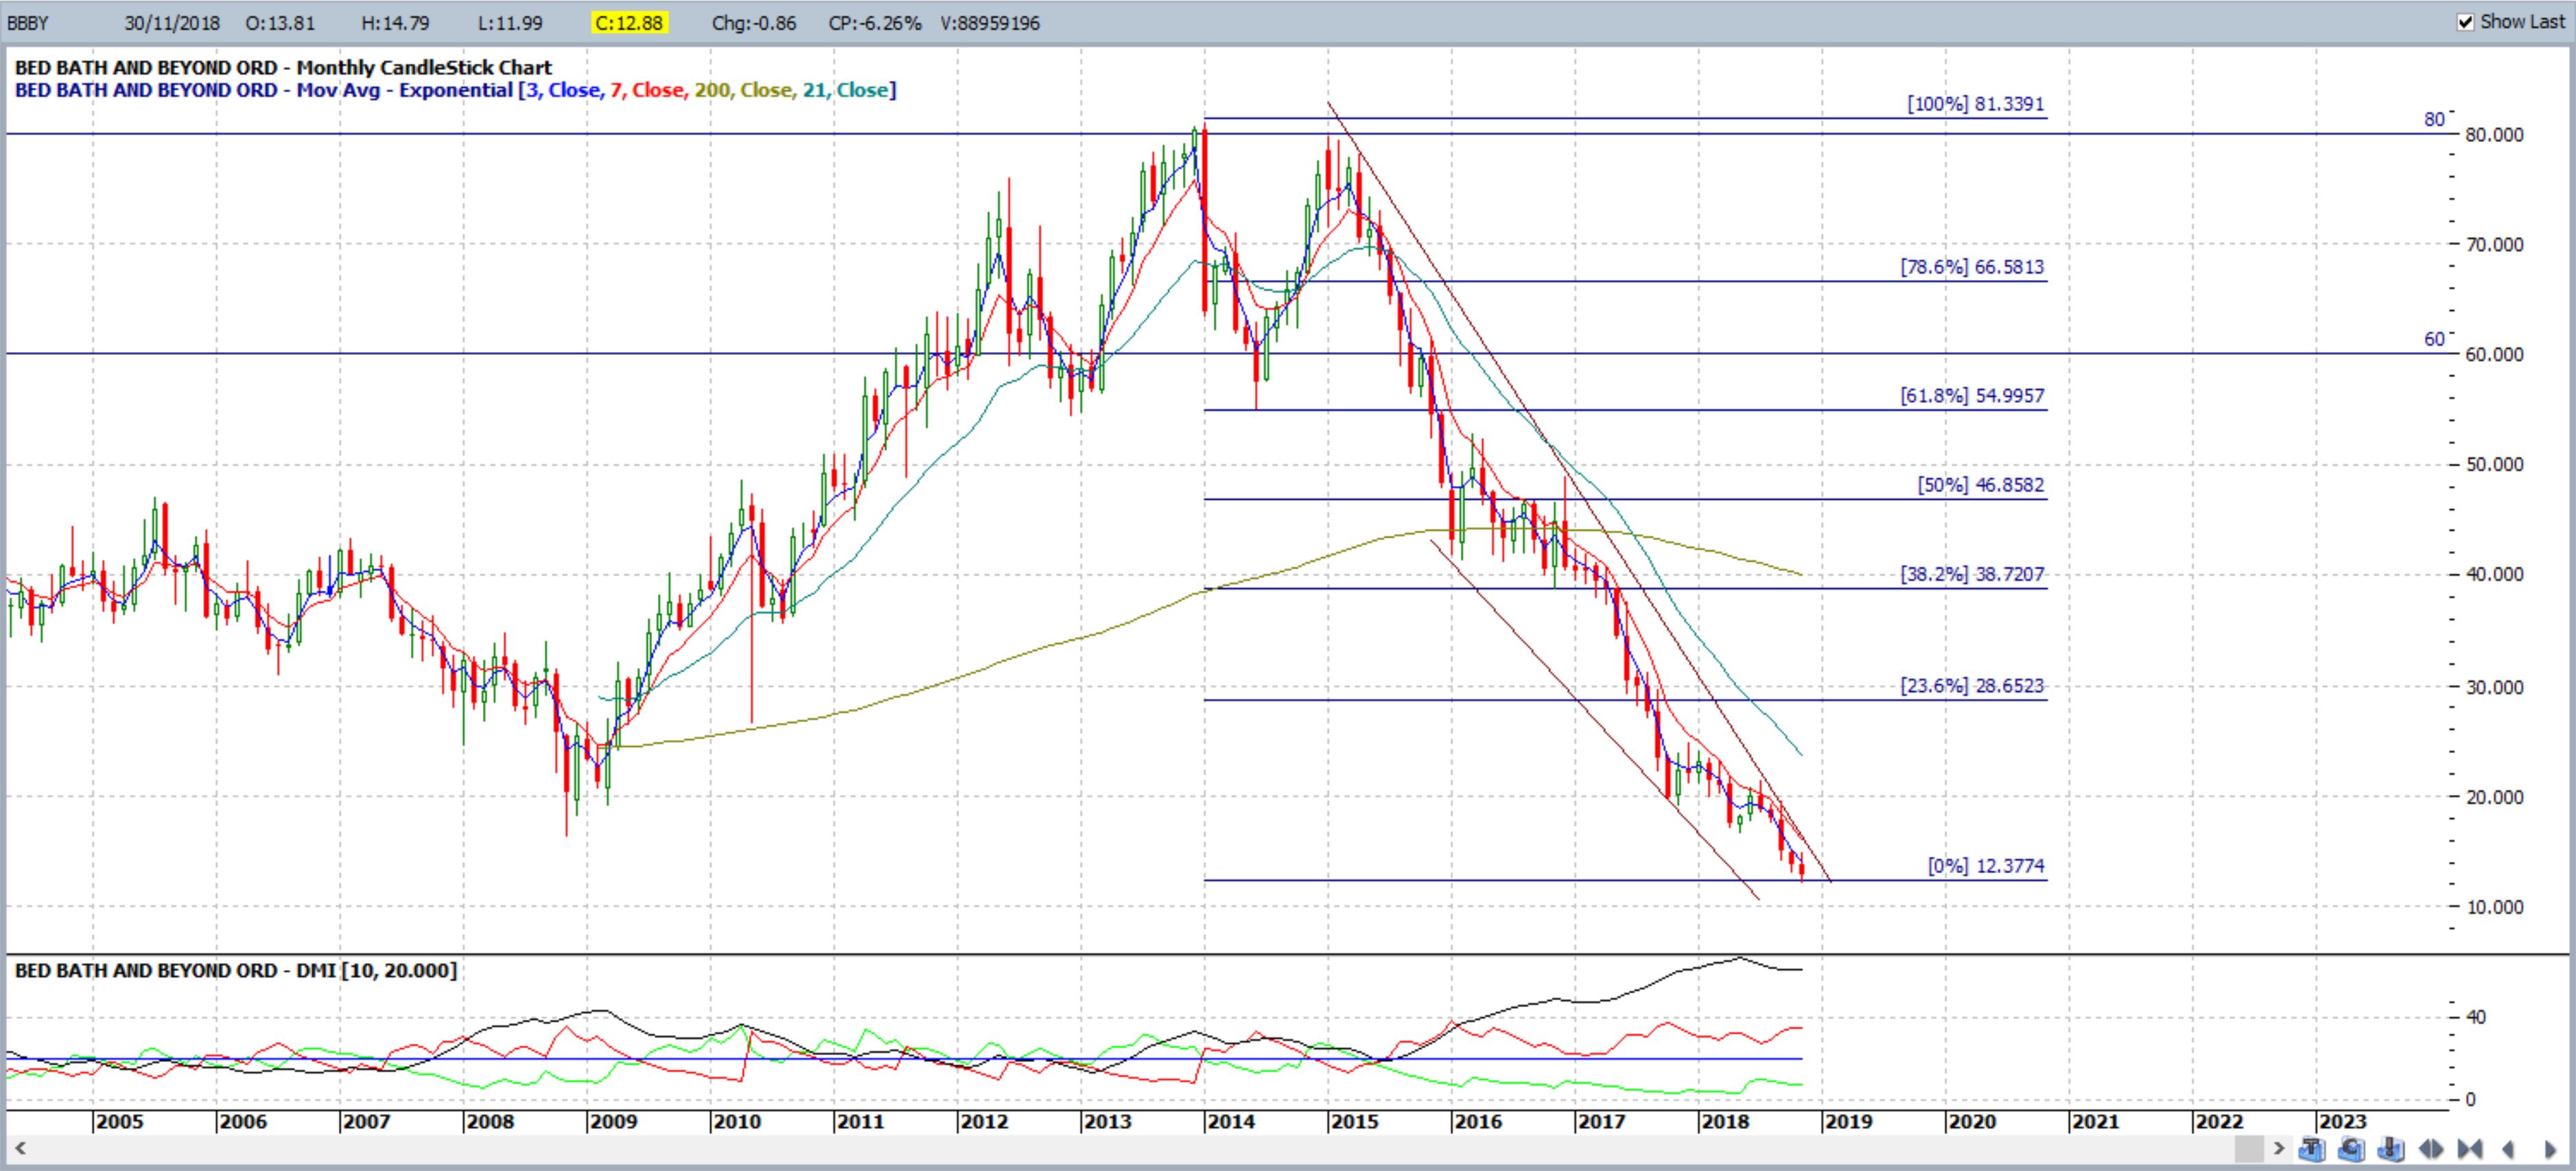Image resolution: width=2576 pixels, height=1171 pixels.
Task: Click the compress horizontal spacing arrows icon
Action: 2470,1149
